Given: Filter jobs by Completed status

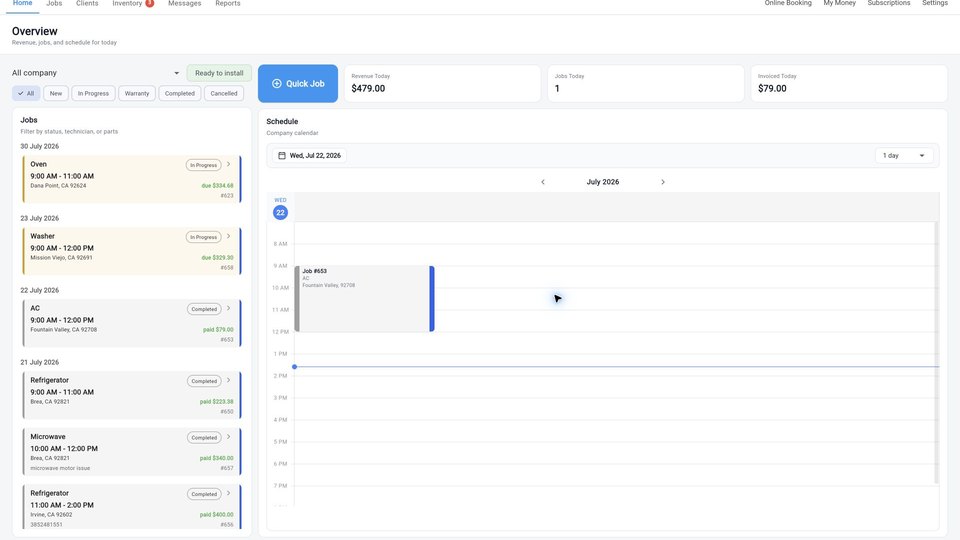Looking at the screenshot, I should click(179, 94).
